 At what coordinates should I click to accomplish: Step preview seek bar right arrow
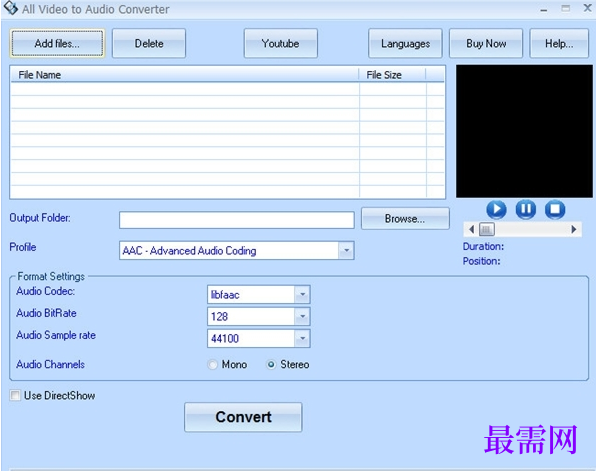574,229
